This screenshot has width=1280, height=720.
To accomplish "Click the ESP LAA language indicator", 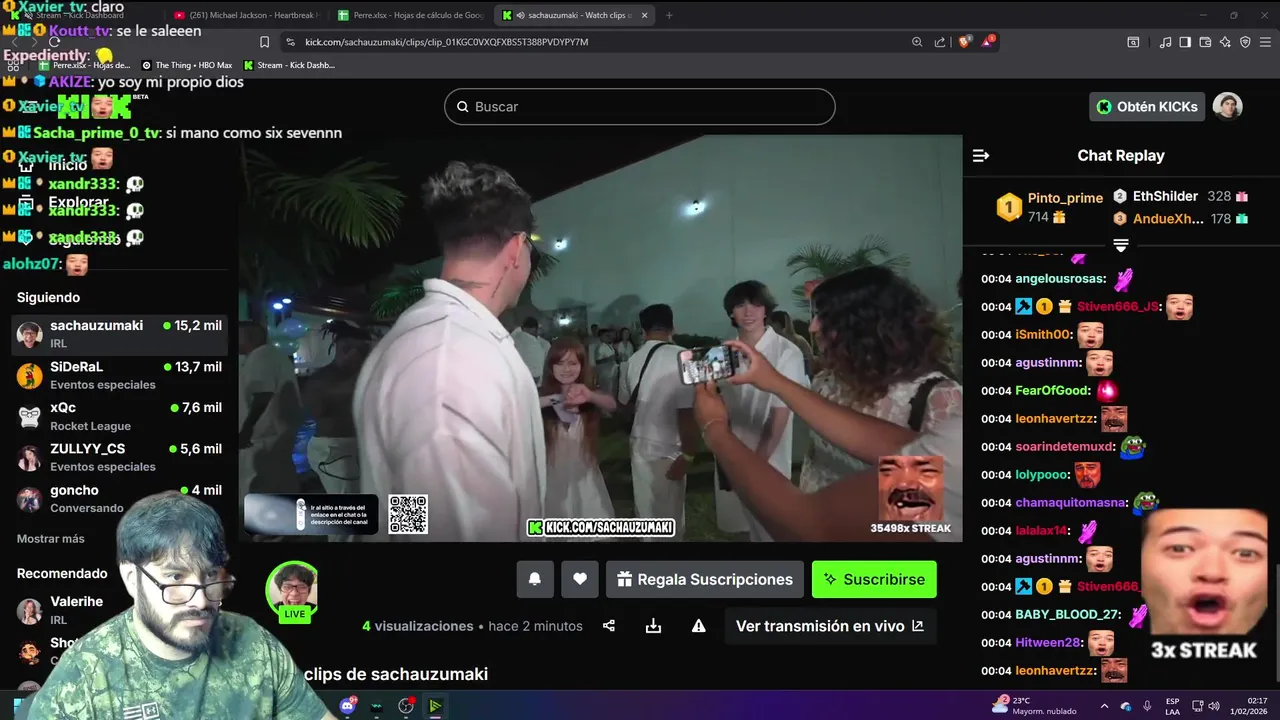I will [1172, 706].
